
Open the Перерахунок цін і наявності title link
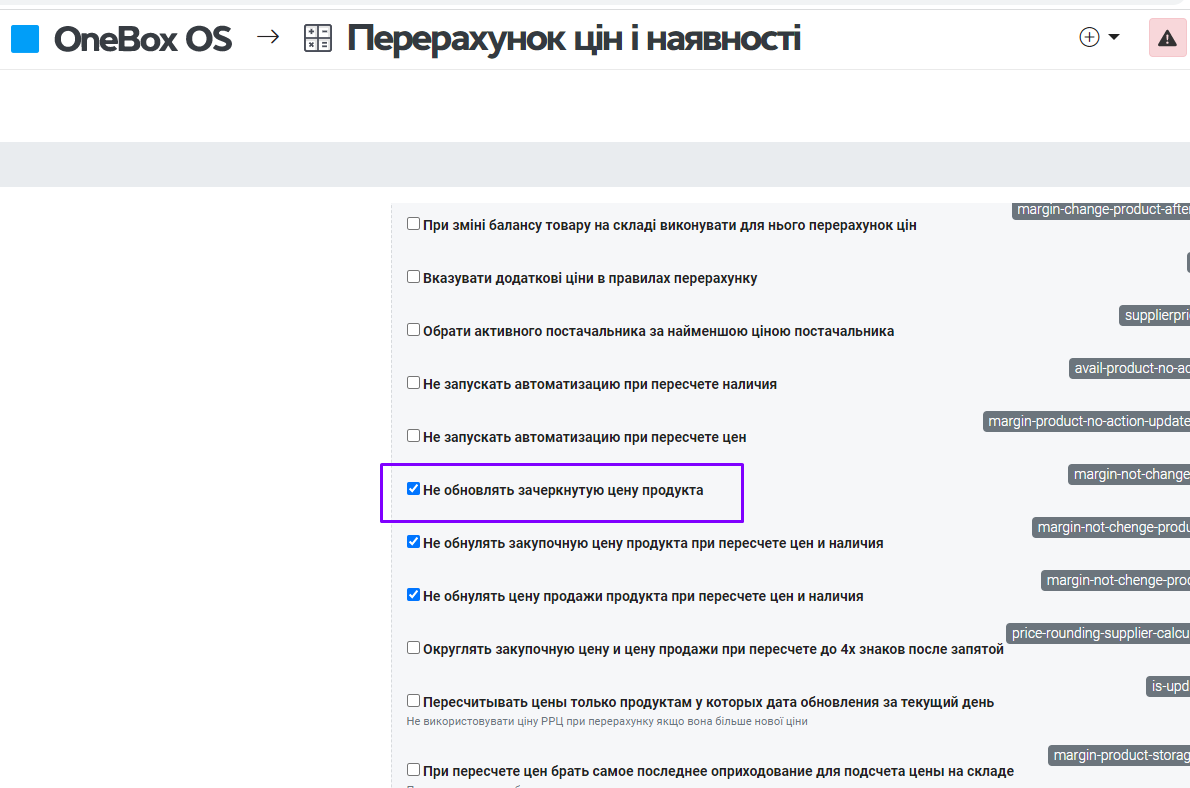573,39
